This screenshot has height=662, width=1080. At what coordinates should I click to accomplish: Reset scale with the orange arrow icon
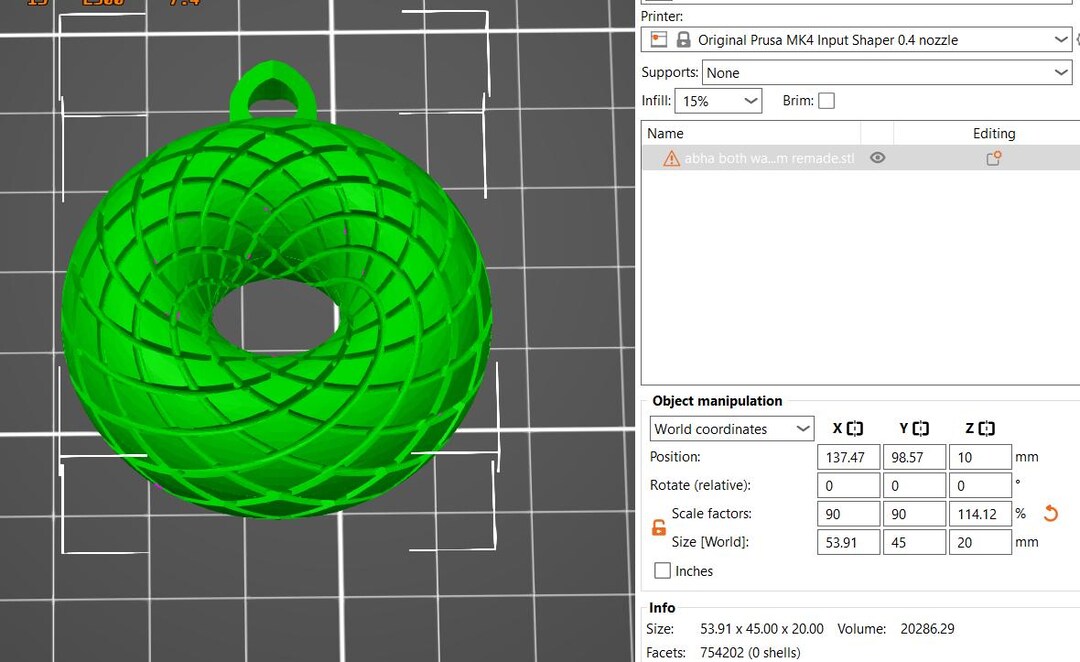1051,513
